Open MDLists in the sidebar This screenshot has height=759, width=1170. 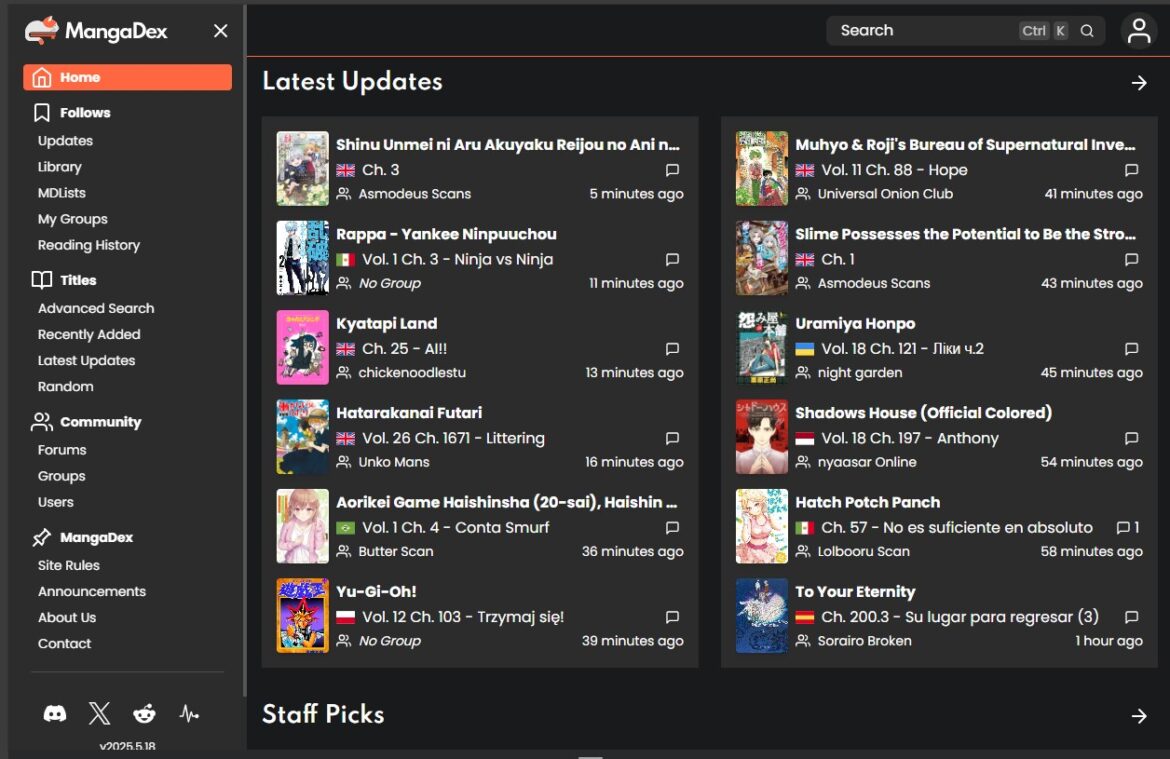coord(62,193)
